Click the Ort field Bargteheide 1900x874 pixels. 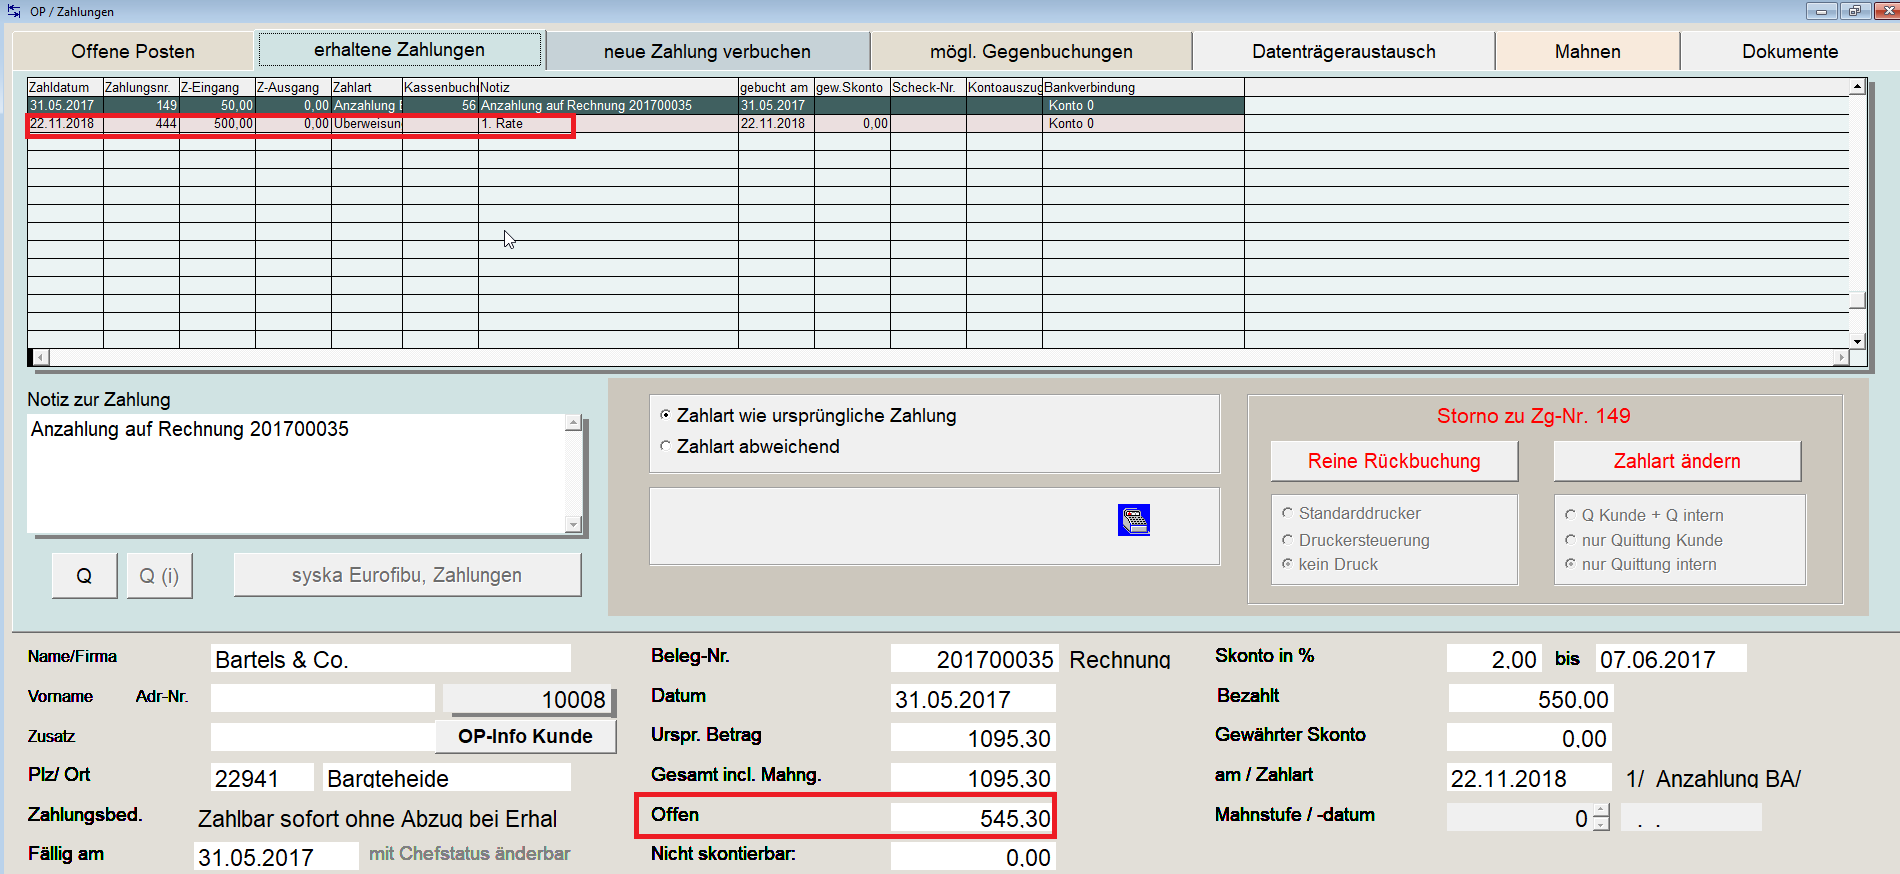pyautogui.click(x=447, y=777)
